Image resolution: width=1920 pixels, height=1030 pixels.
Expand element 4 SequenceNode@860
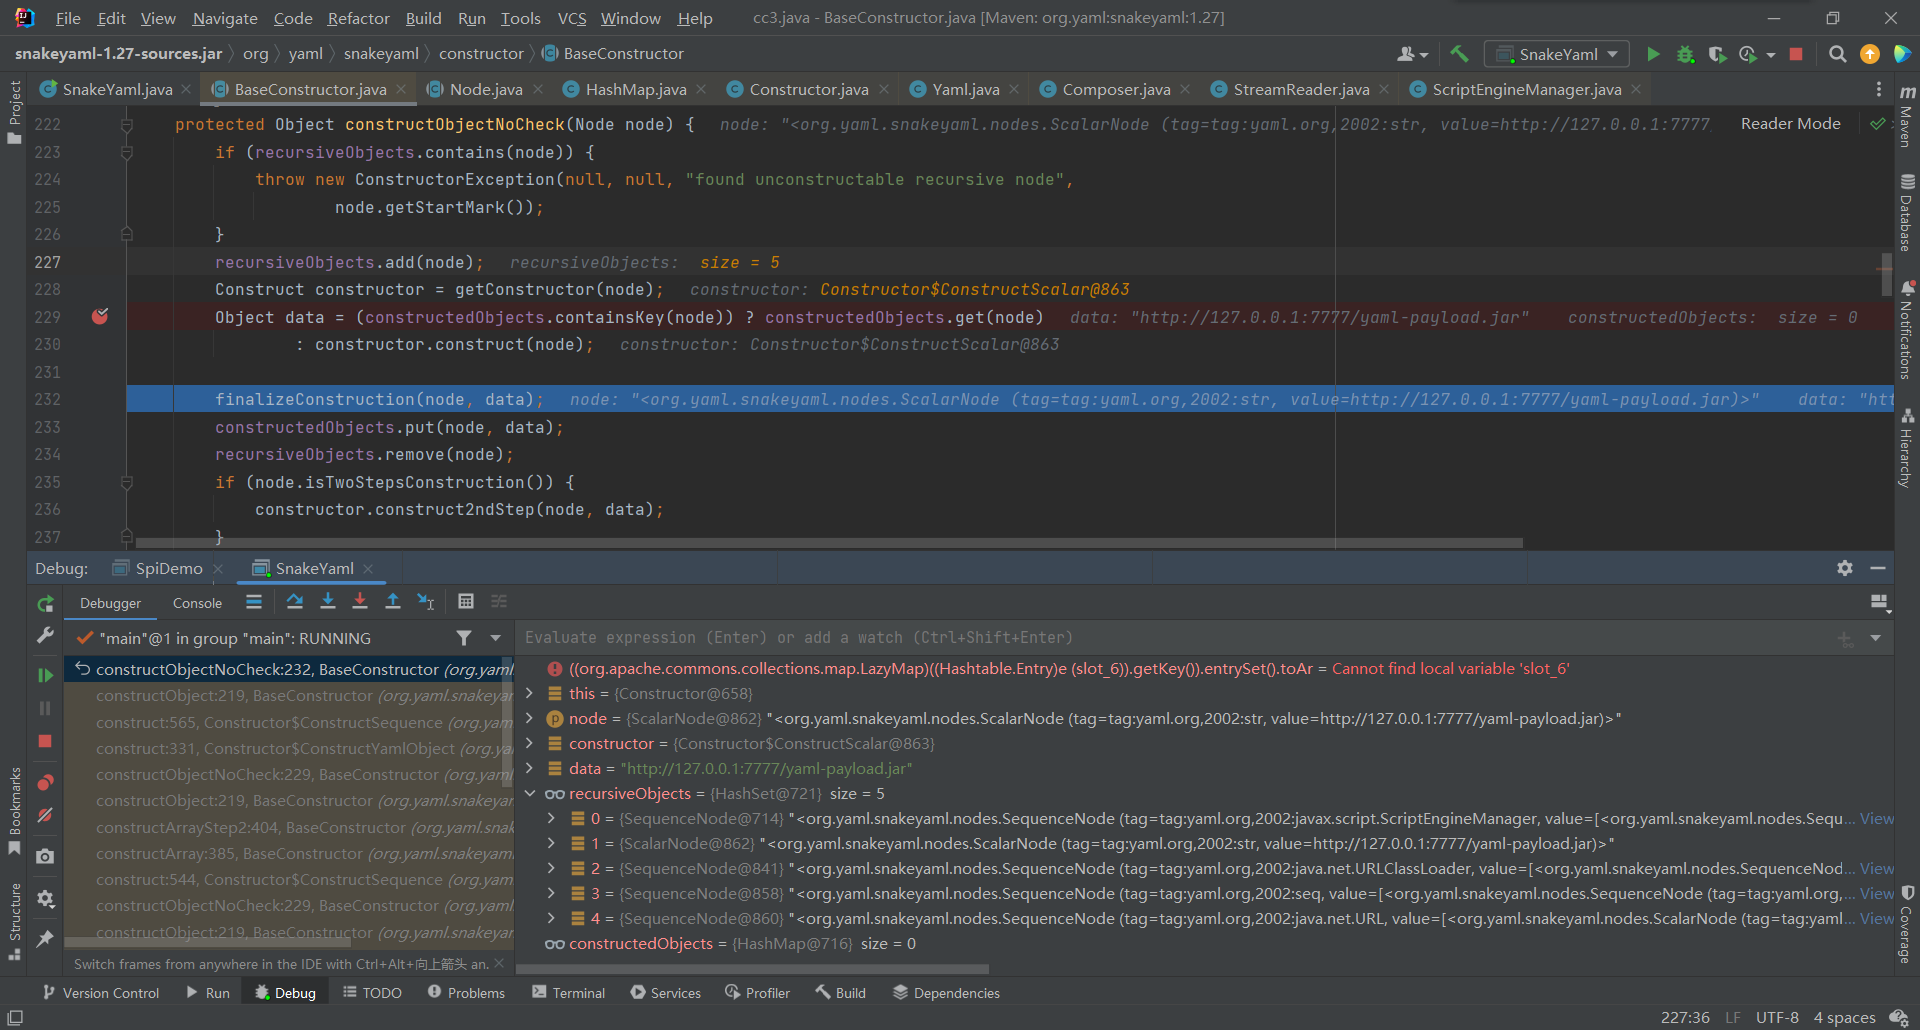coord(551,918)
